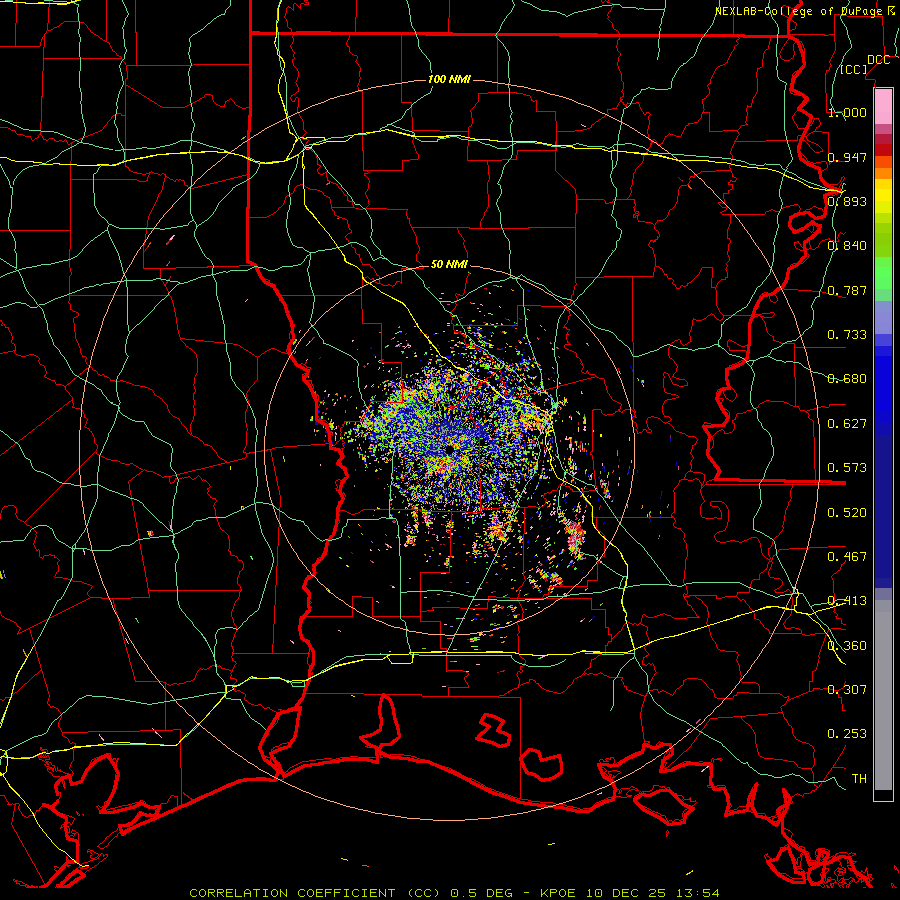Click the 0.893 legend value
Image resolution: width=900 pixels, height=900 pixels.
[847, 201]
